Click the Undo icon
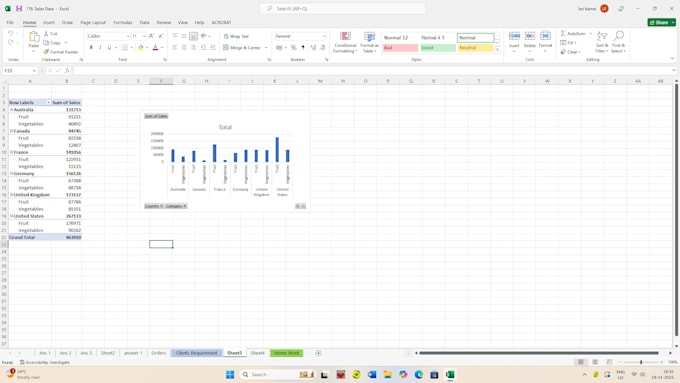 tap(10, 33)
